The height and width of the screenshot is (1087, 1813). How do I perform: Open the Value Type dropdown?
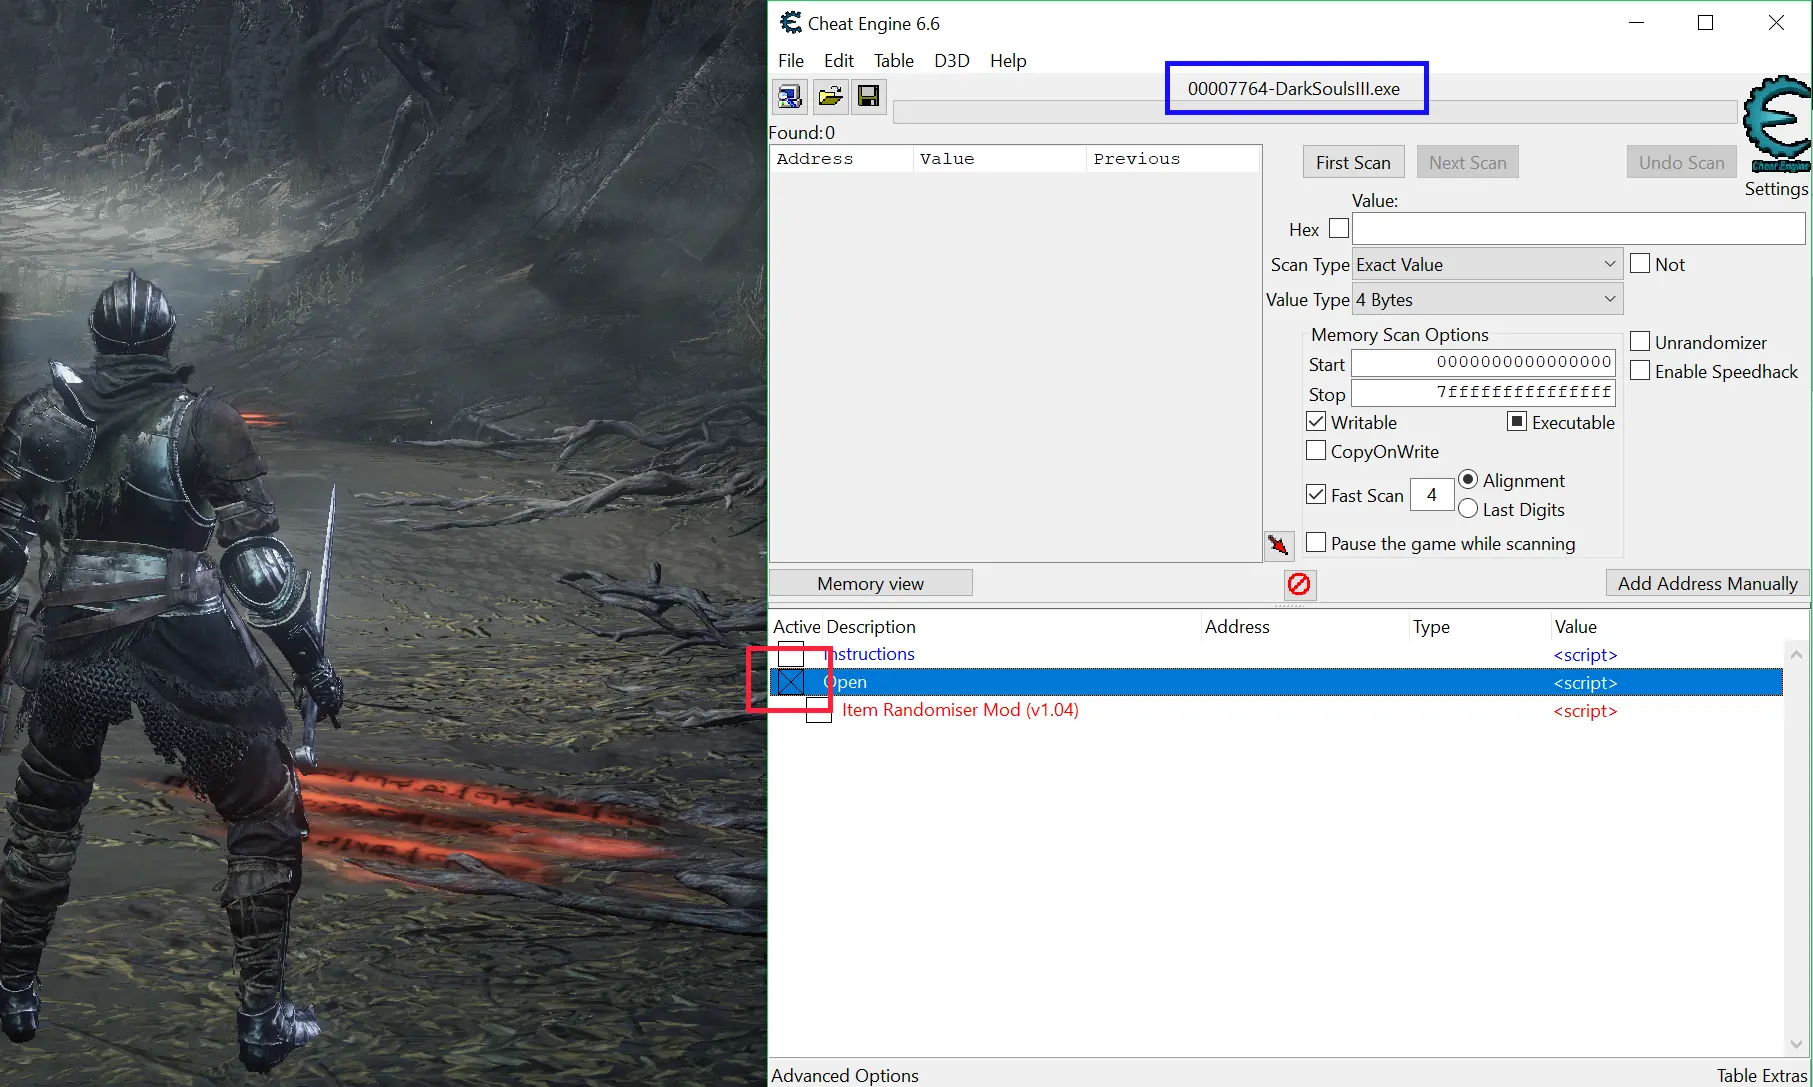(1487, 299)
